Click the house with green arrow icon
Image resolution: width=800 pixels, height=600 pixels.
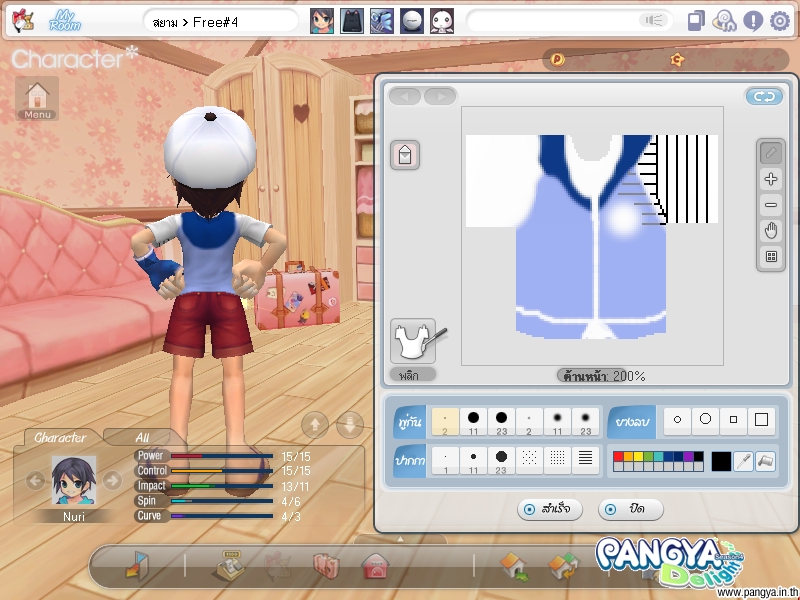click(x=514, y=567)
